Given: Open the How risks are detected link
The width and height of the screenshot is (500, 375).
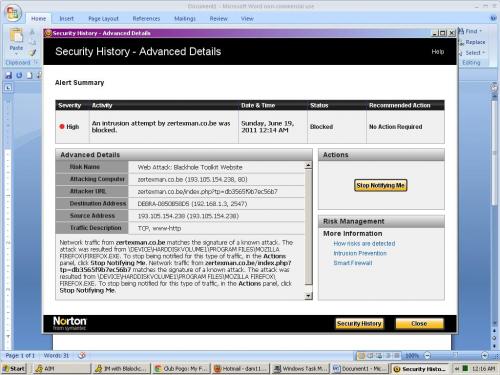Looking at the screenshot, I should click(364, 244).
